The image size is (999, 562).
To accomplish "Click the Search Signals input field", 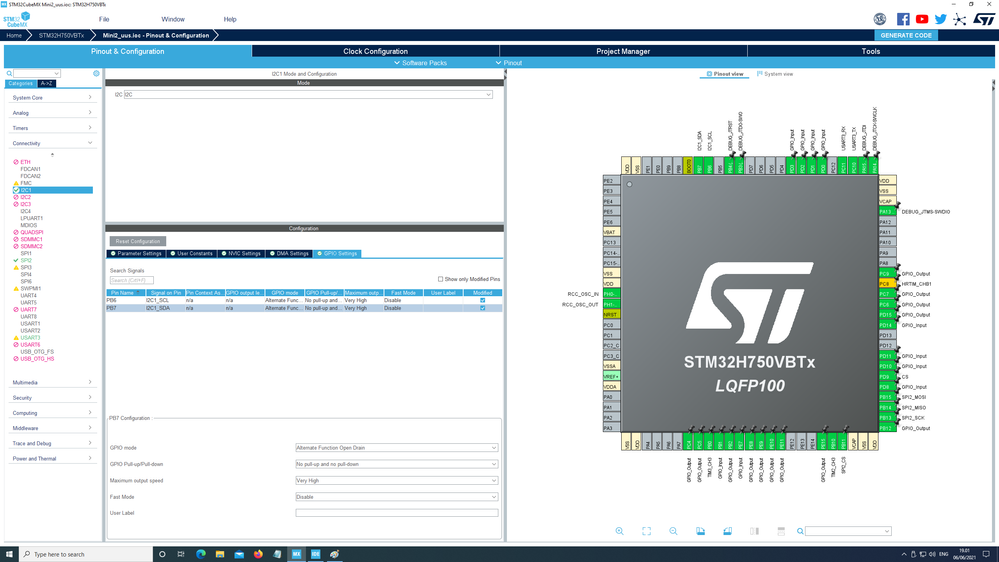I will [x=131, y=280].
